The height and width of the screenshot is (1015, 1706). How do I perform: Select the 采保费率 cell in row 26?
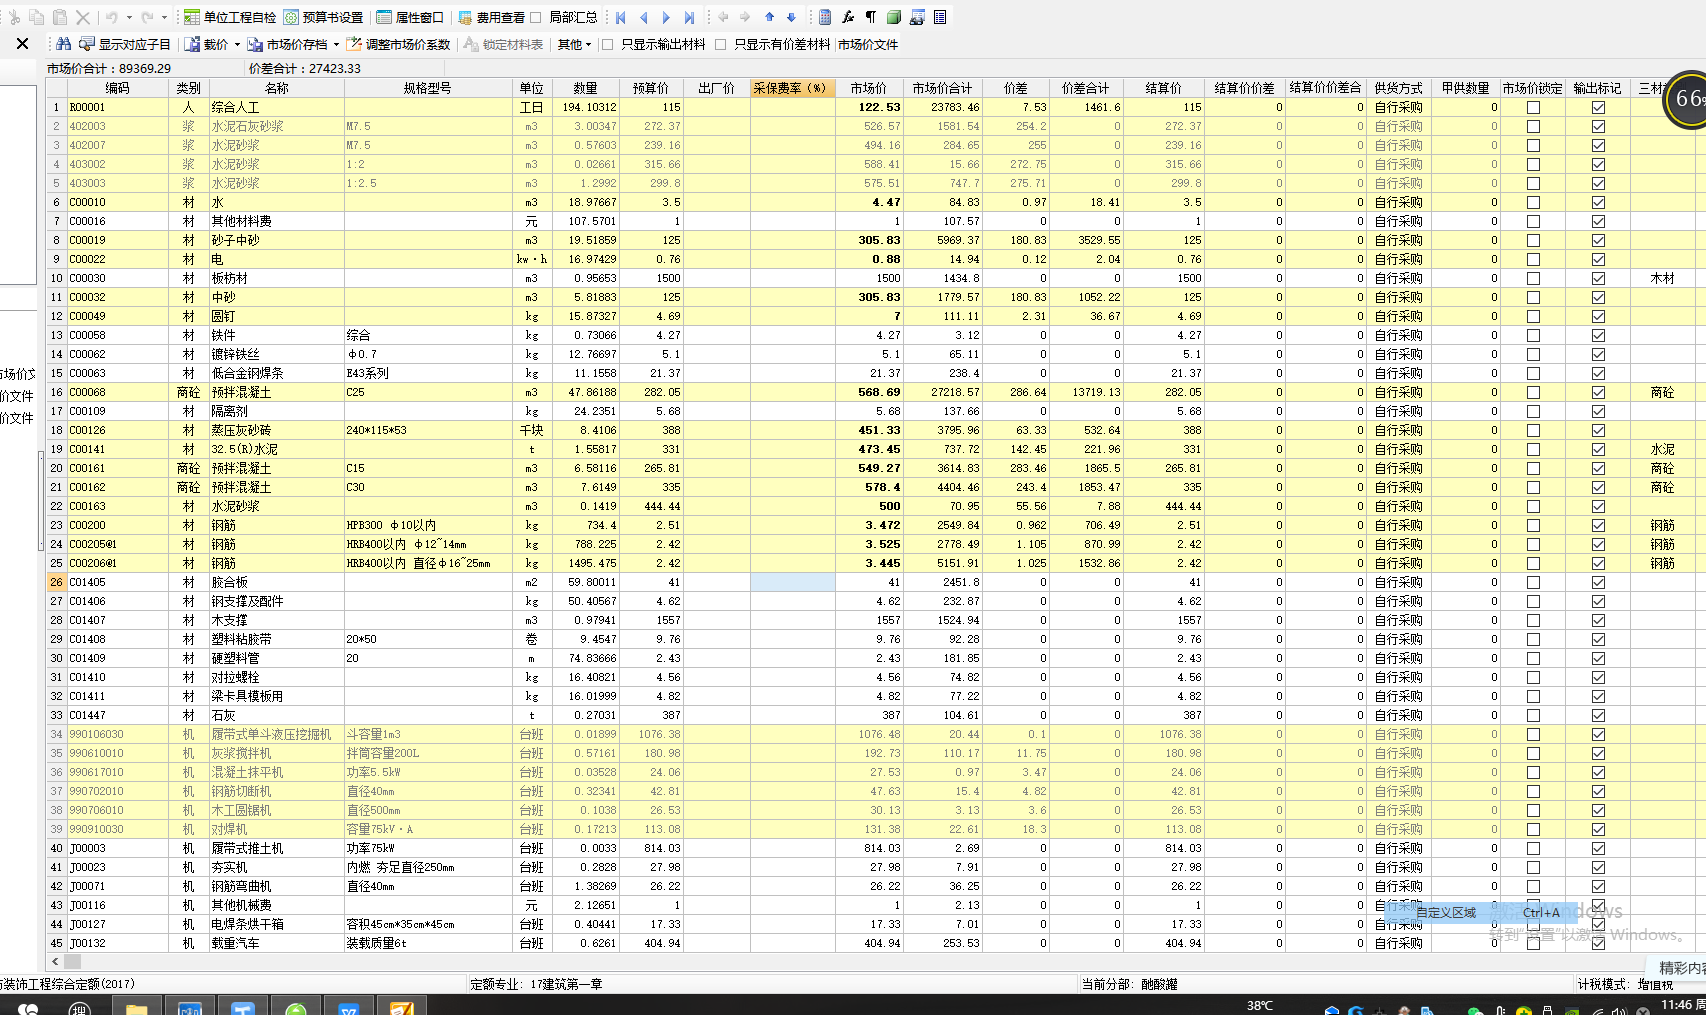pyautogui.click(x=792, y=582)
